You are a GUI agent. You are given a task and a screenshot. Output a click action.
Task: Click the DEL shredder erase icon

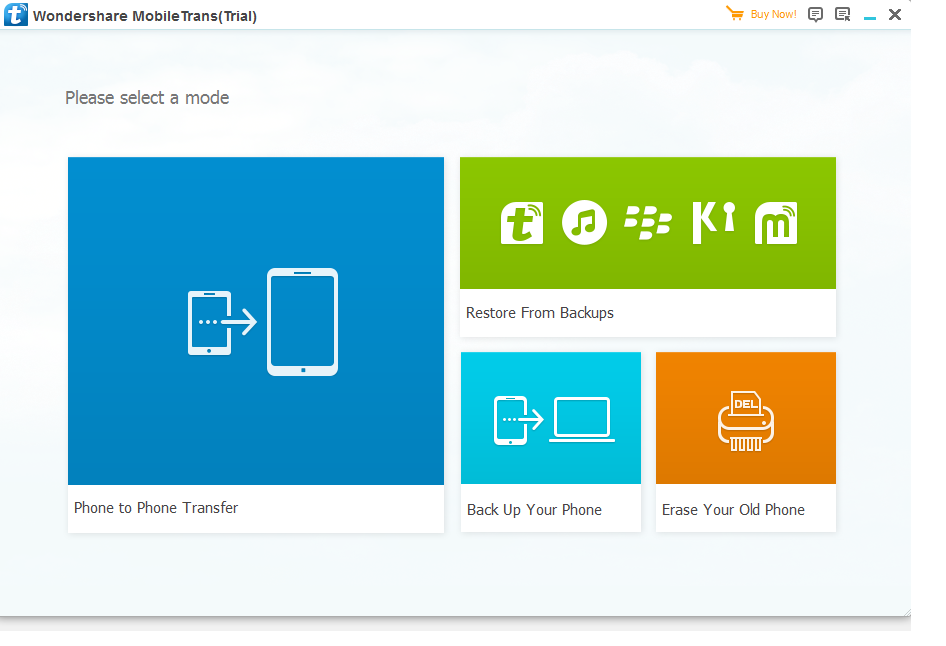tap(746, 421)
